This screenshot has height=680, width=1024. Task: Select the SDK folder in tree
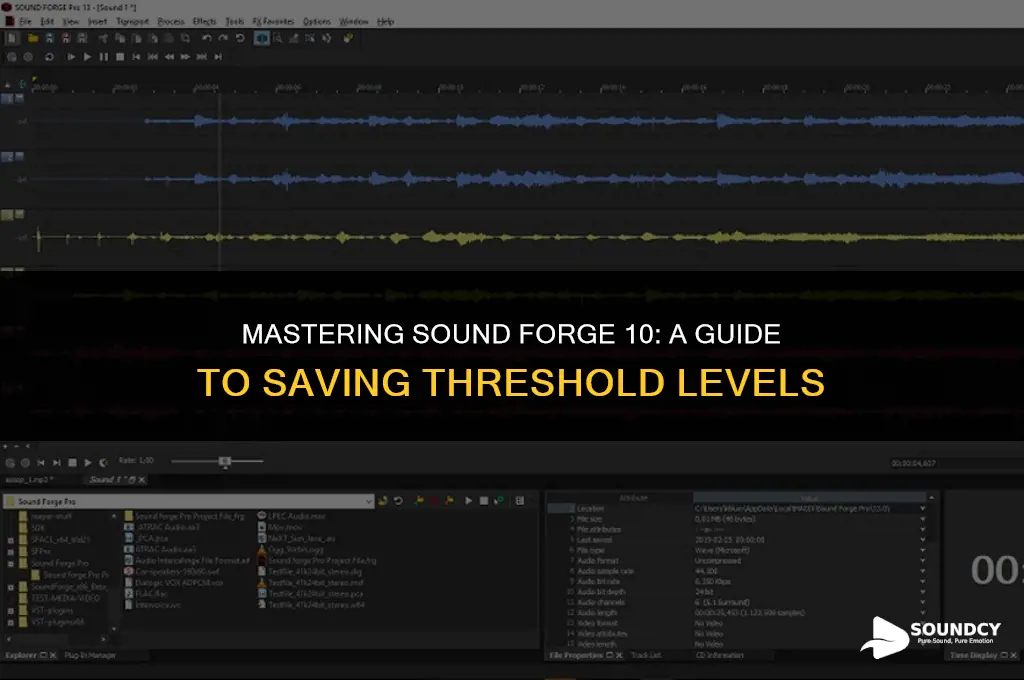[x=38, y=528]
